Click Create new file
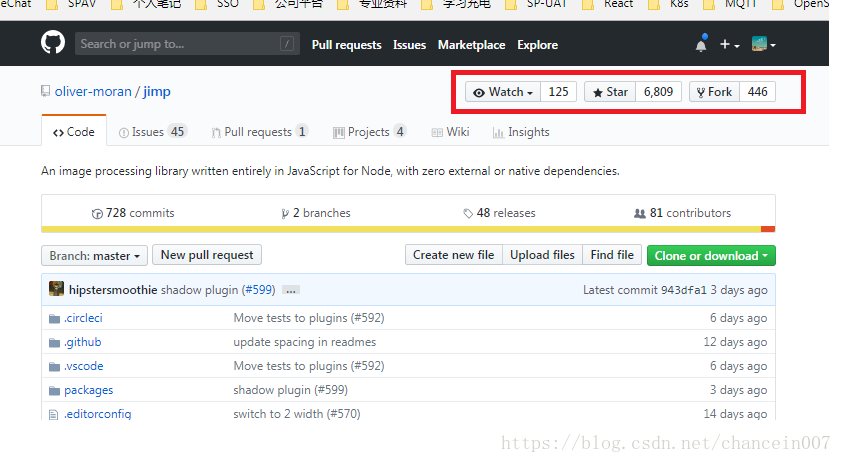The height and width of the screenshot is (463, 842). pyautogui.click(x=454, y=255)
